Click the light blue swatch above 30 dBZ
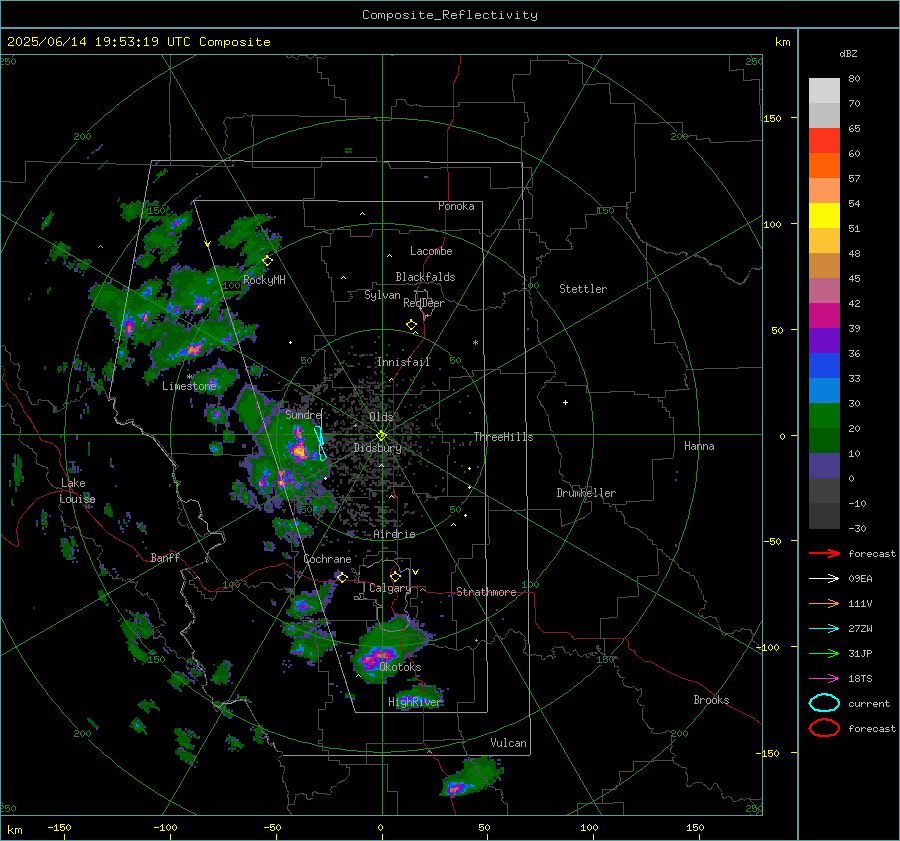Image resolution: width=900 pixels, height=841 pixels. pos(824,390)
